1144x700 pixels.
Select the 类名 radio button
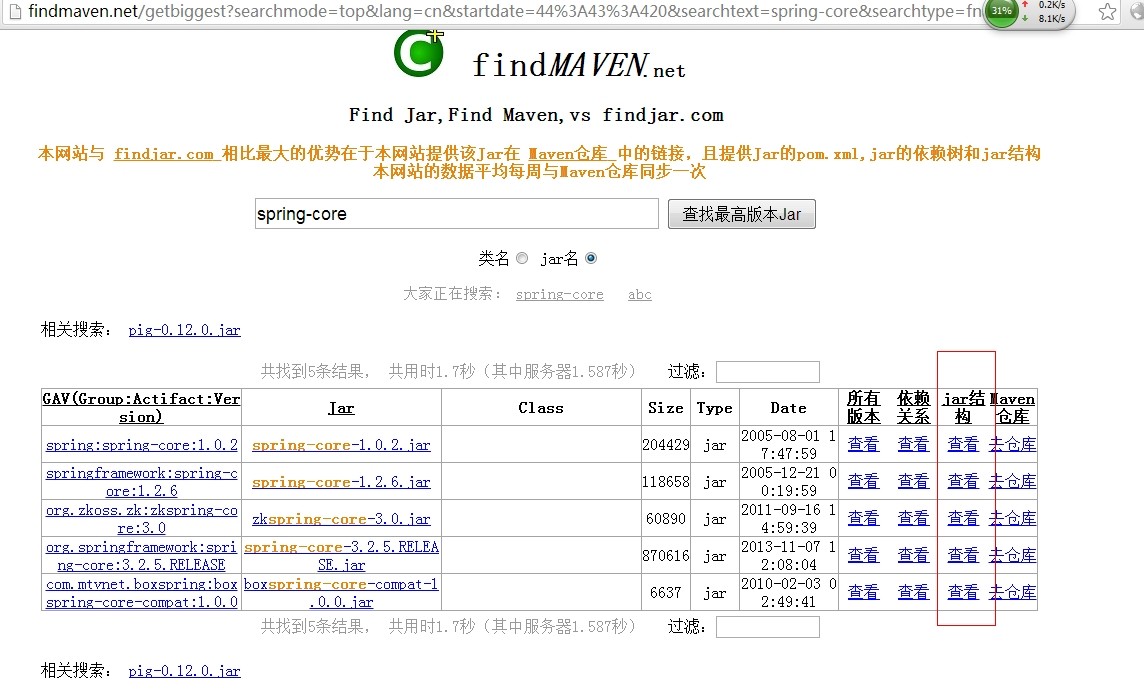pyautogui.click(x=522, y=258)
